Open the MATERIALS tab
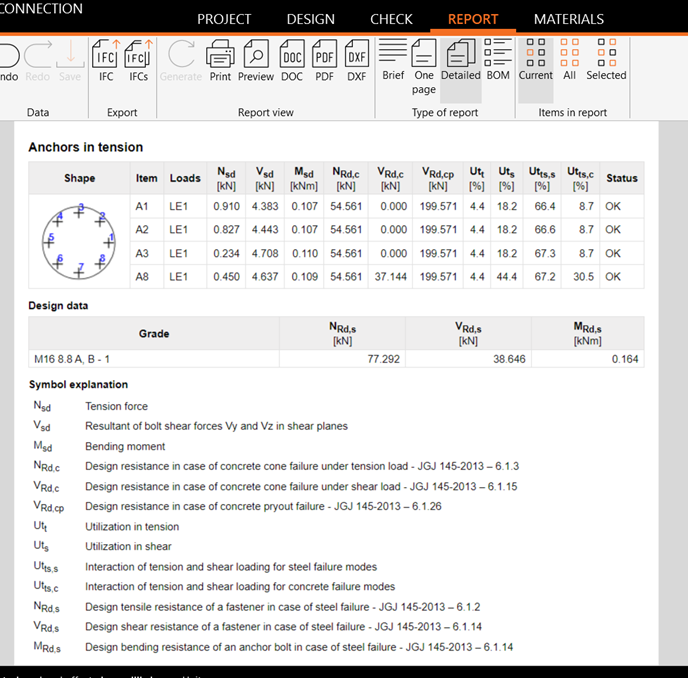Image resolution: width=688 pixels, height=678 pixels. tap(568, 19)
